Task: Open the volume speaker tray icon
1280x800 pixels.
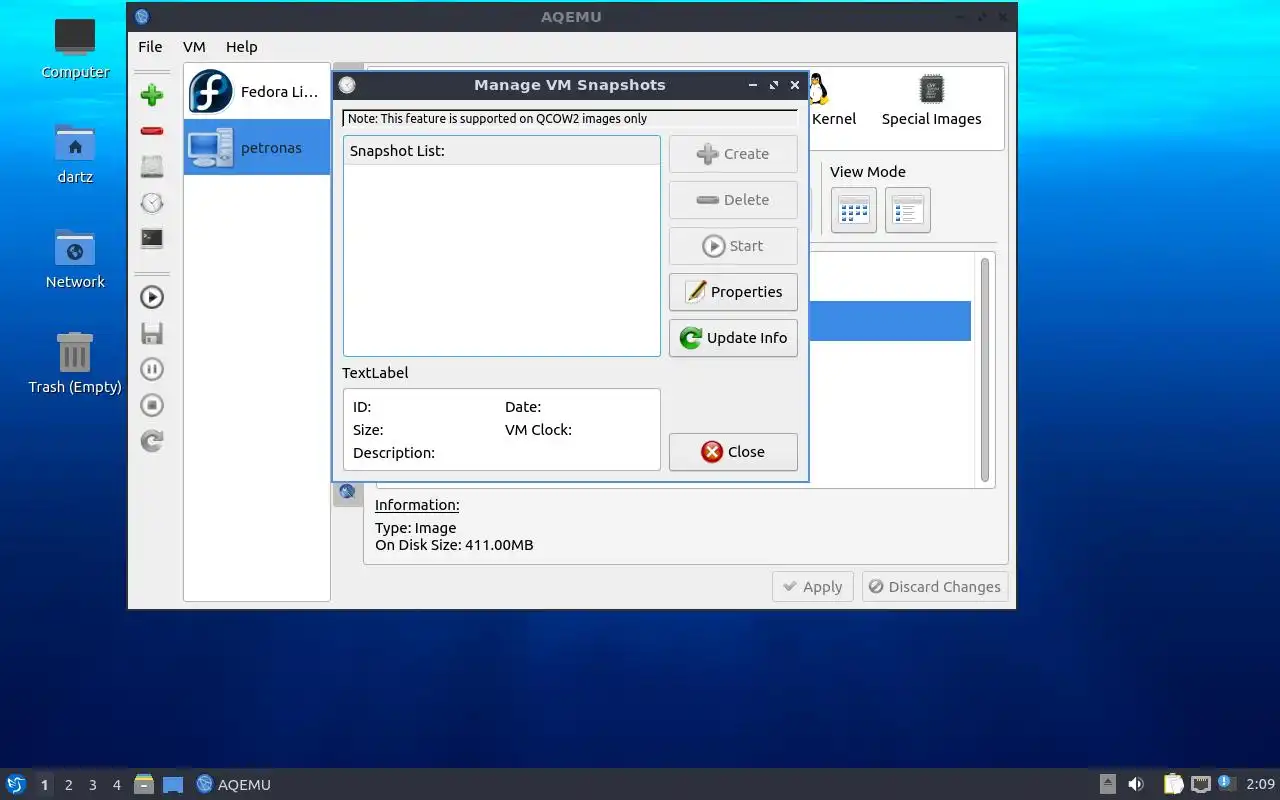Action: (1136, 784)
